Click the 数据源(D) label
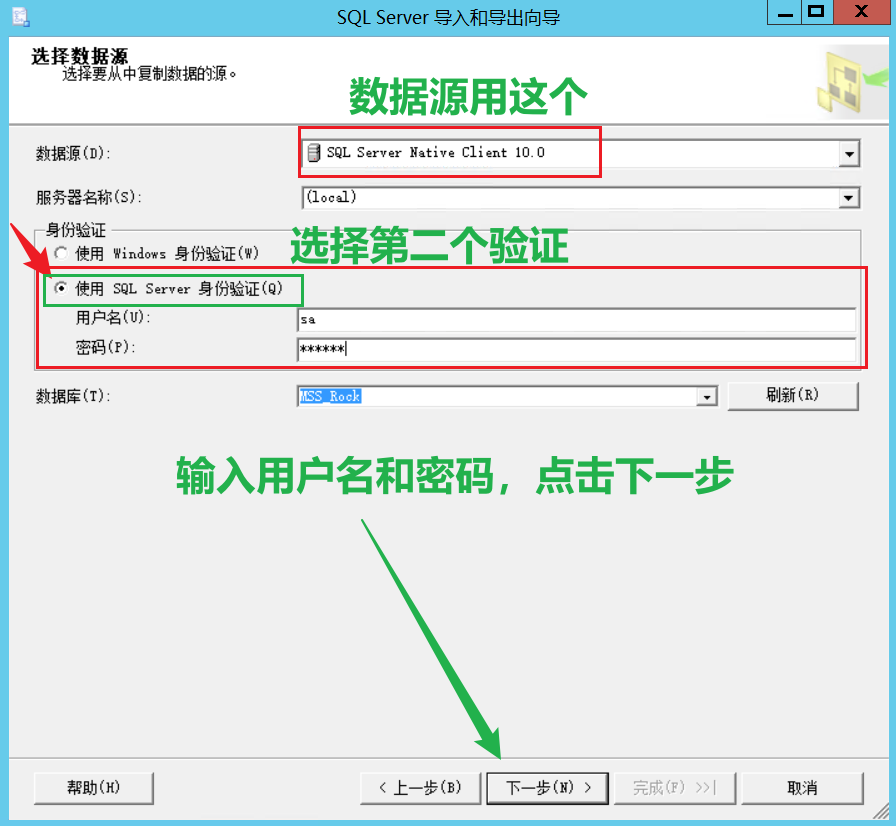 pos(73,154)
